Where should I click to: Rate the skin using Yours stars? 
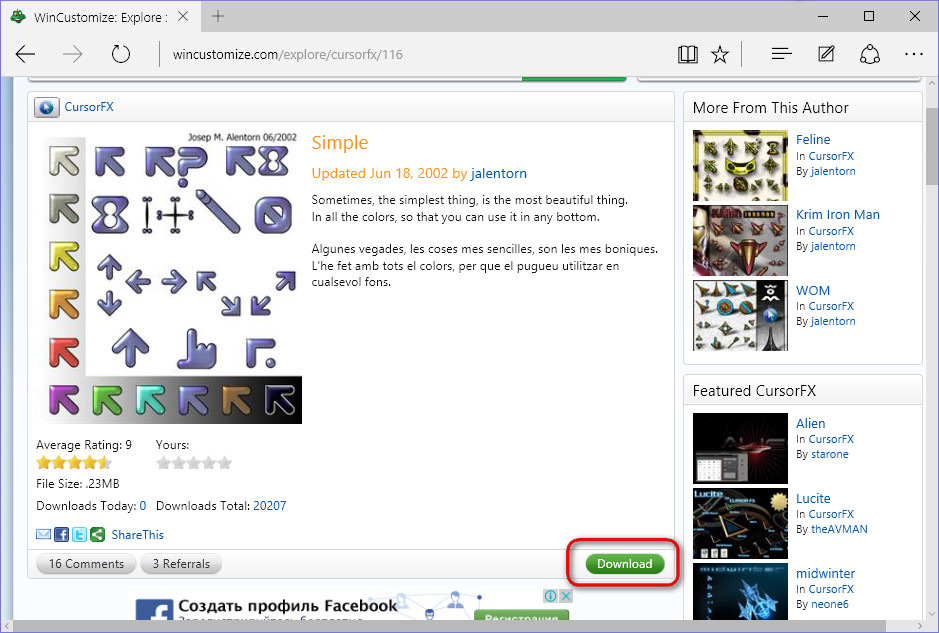click(x=194, y=463)
